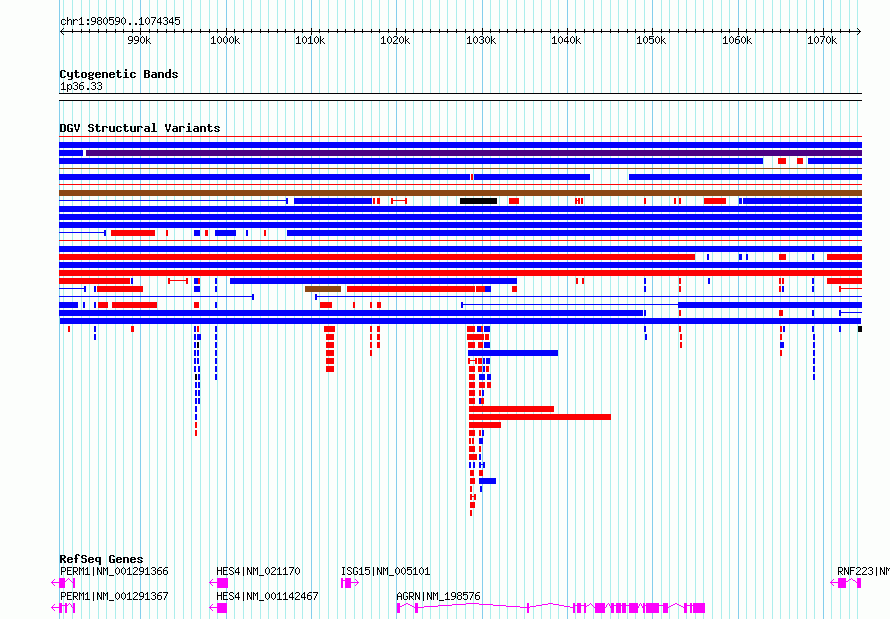This screenshot has width=890, height=619.
Task: Select the gene glyph under HES4|NM_001142467
Action: [218, 608]
